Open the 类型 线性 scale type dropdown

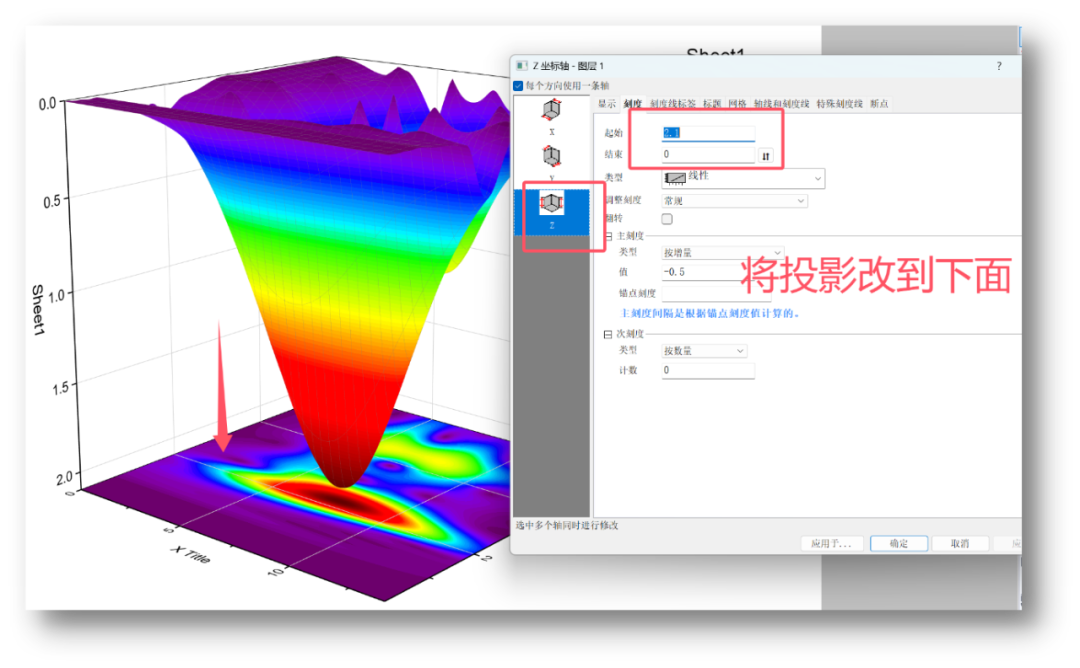pyautogui.click(x=742, y=178)
